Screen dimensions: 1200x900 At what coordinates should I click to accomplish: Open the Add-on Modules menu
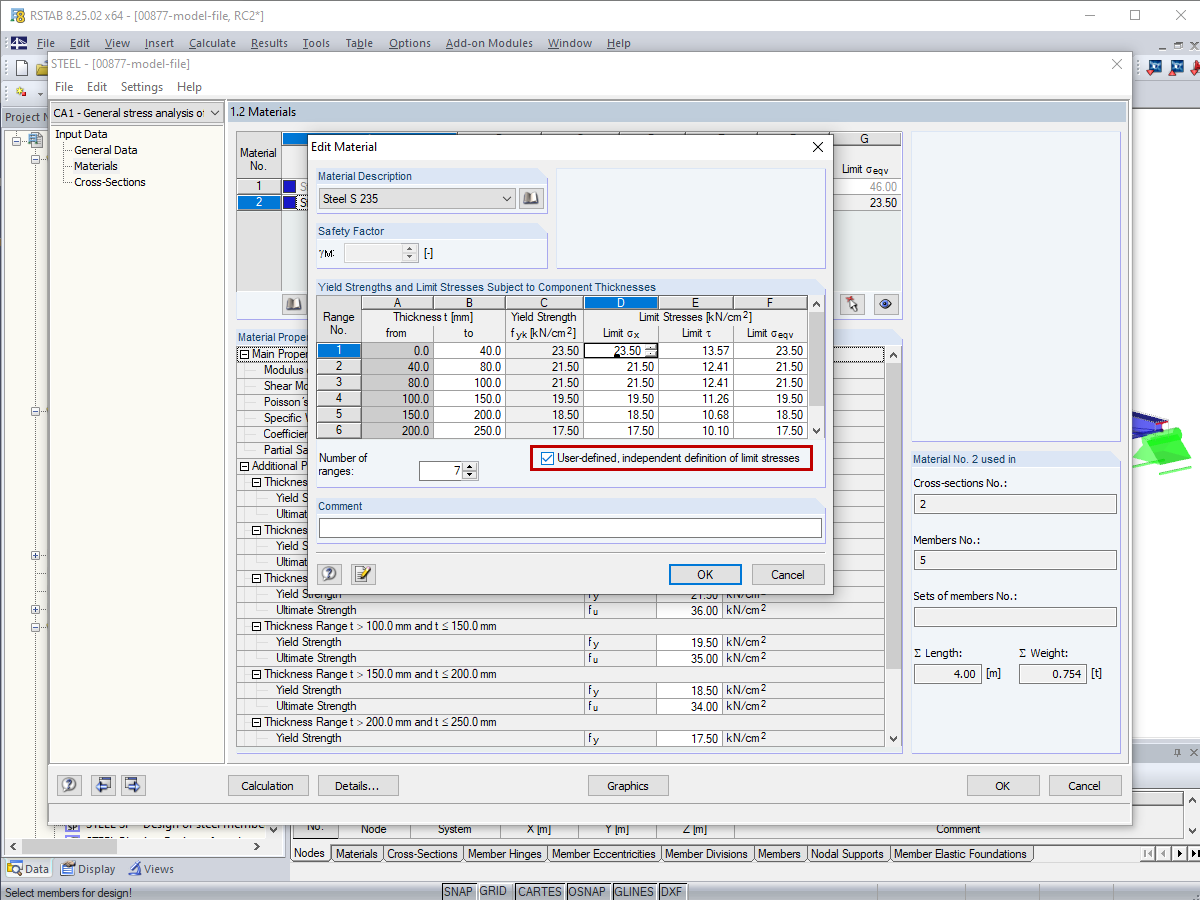(x=490, y=43)
